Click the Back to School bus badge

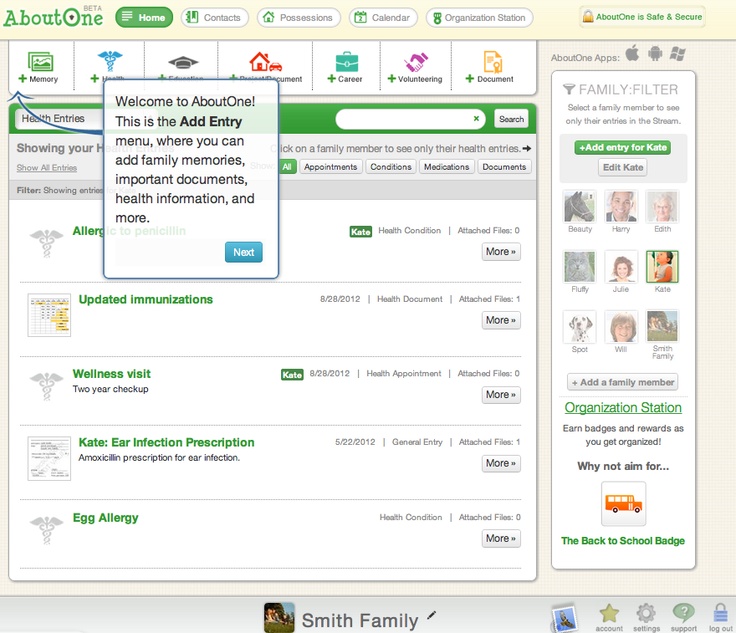coord(623,503)
